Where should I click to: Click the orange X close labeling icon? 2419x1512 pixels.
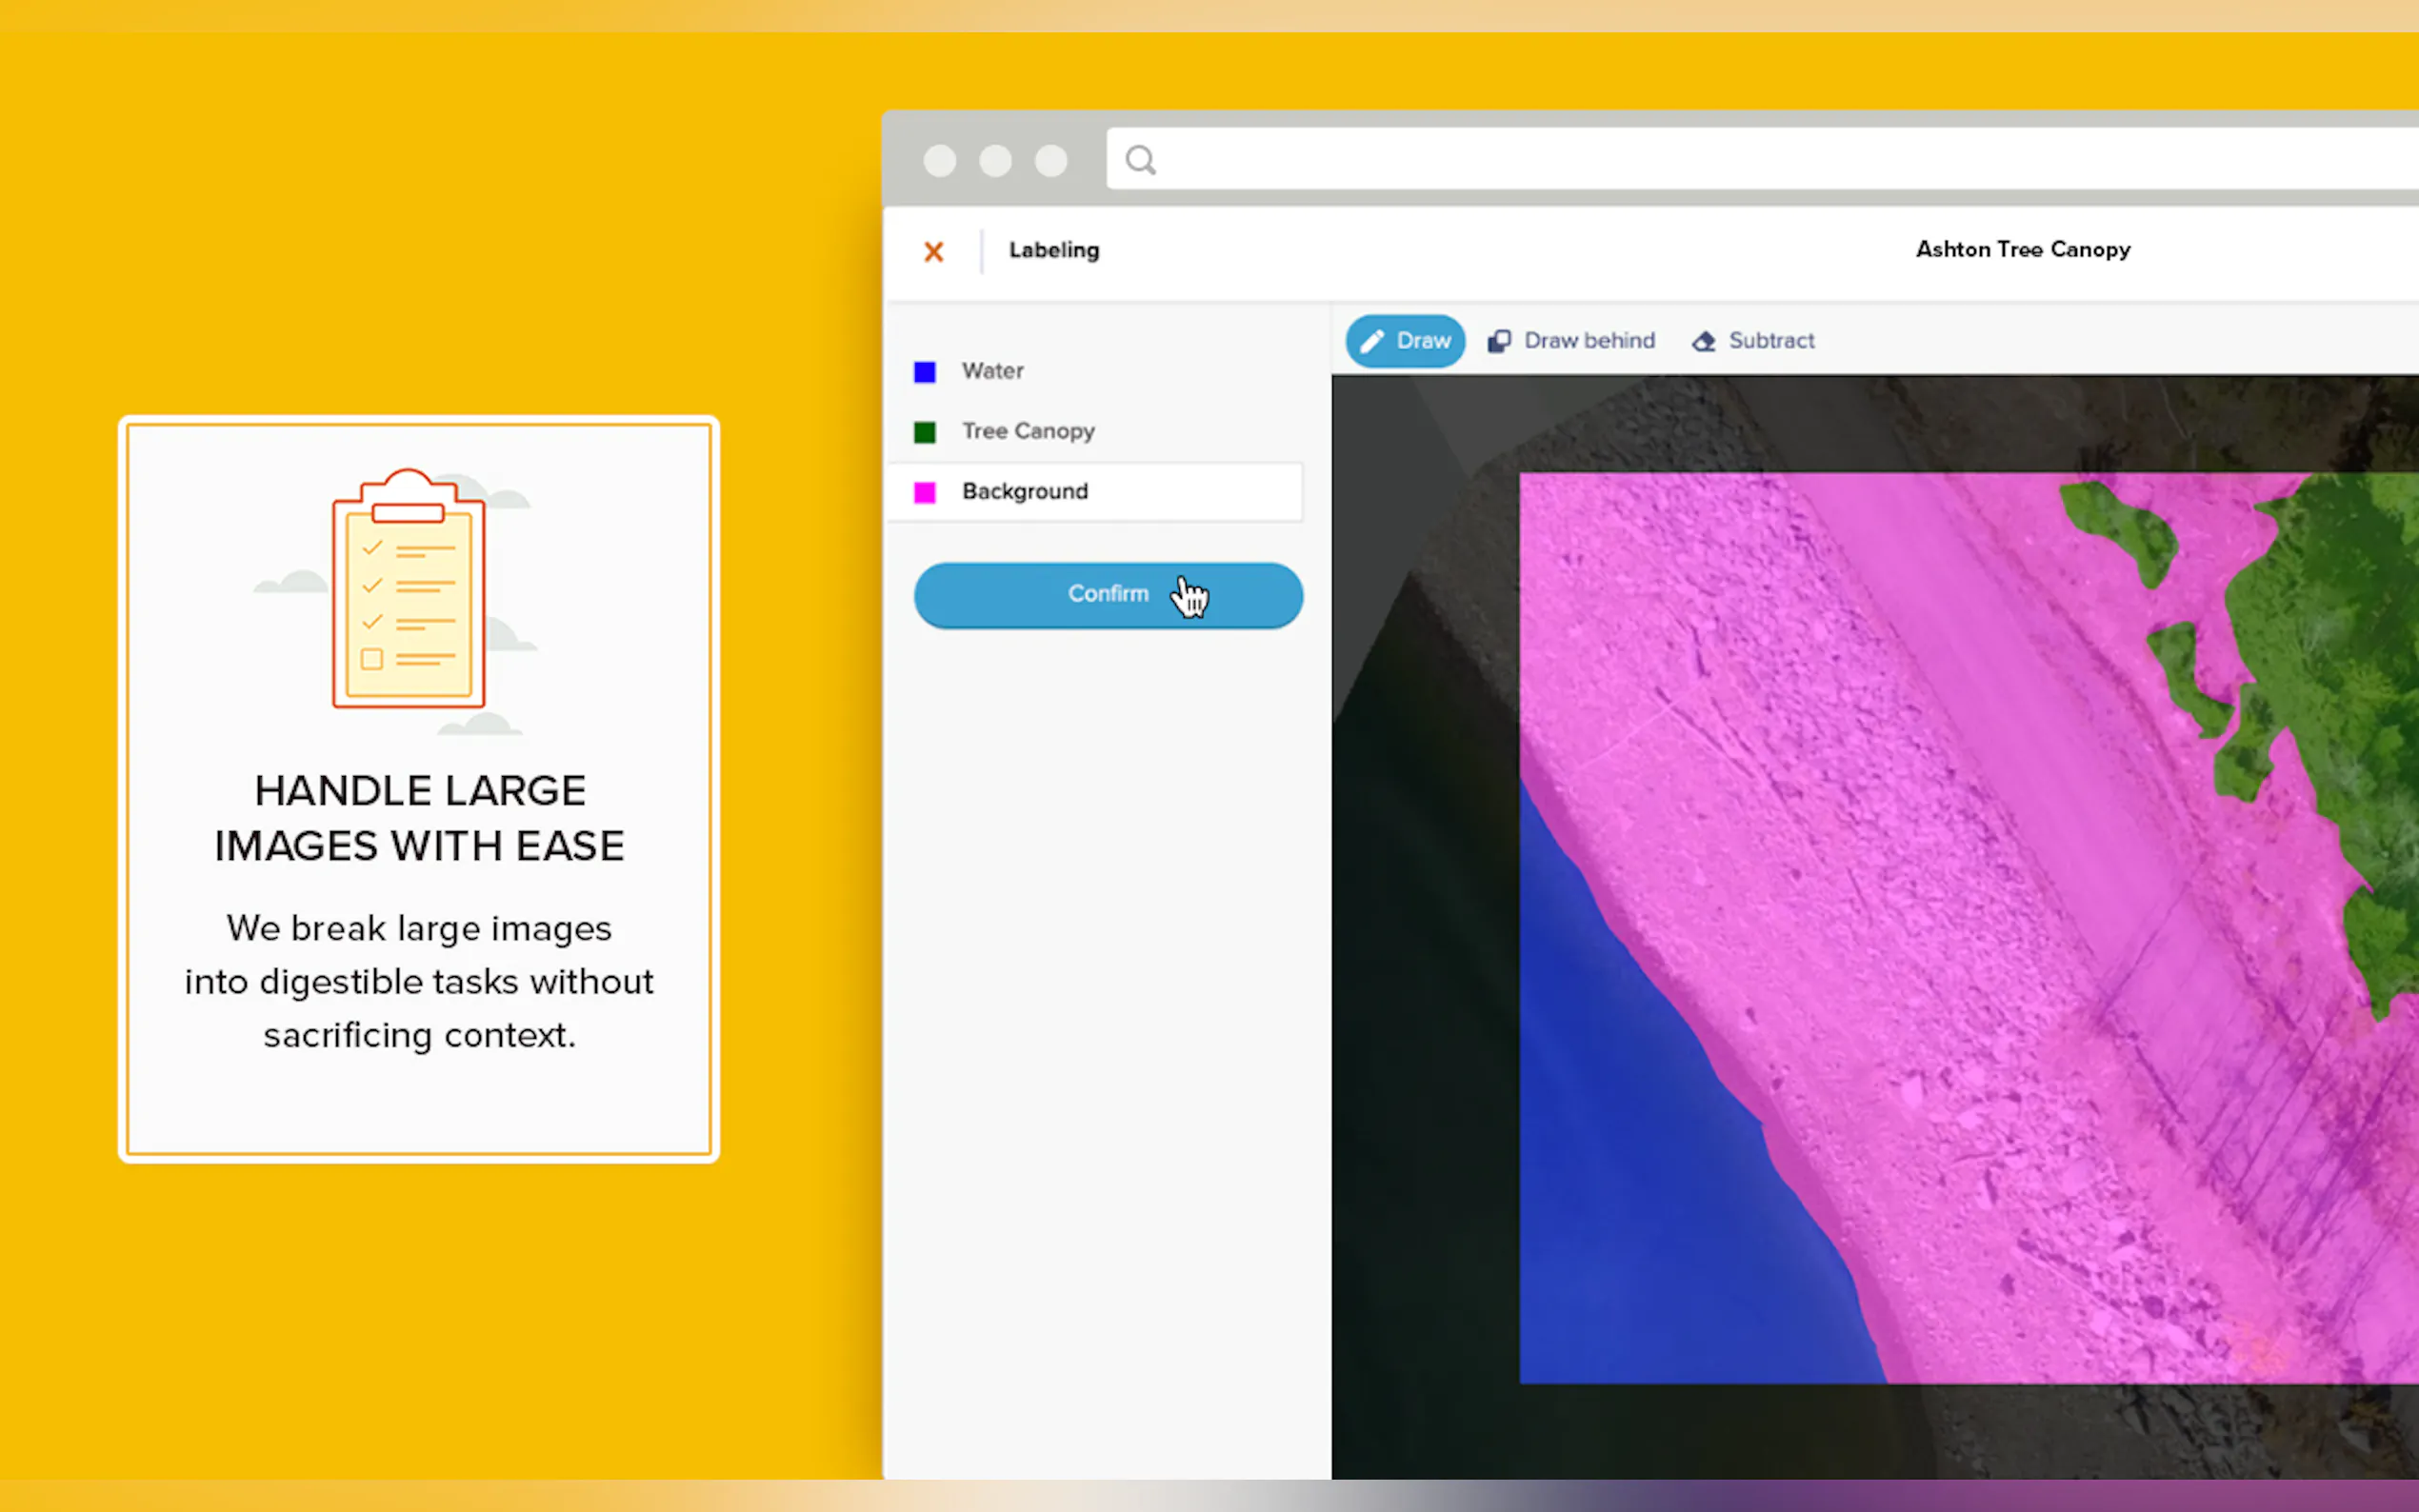(x=933, y=251)
